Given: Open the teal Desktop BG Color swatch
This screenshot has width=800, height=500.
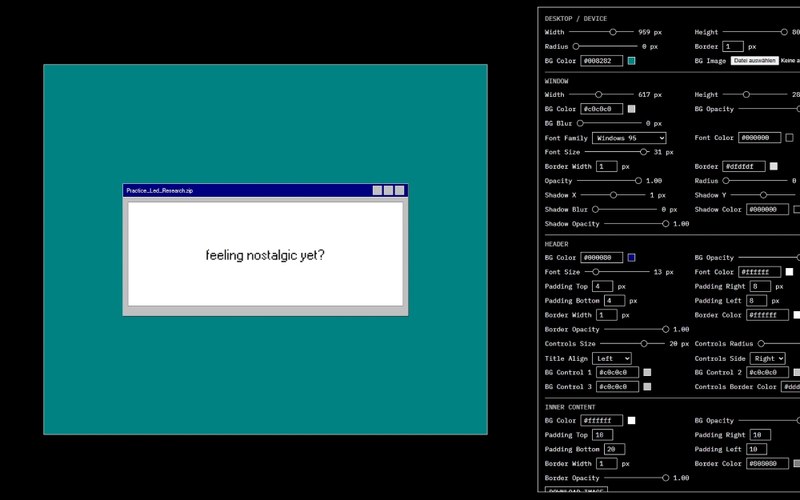Looking at the screenshot, I should [631, 61].
